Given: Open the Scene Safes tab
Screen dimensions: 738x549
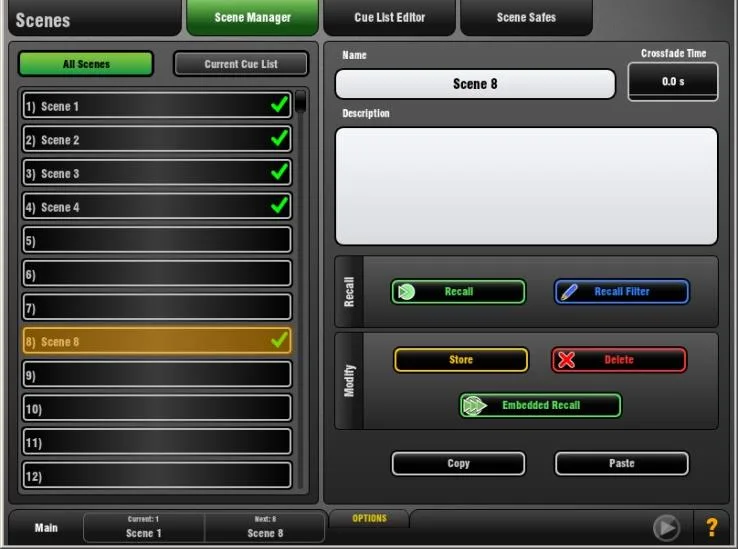Looking at the screenshot, I should pos(526,18).
